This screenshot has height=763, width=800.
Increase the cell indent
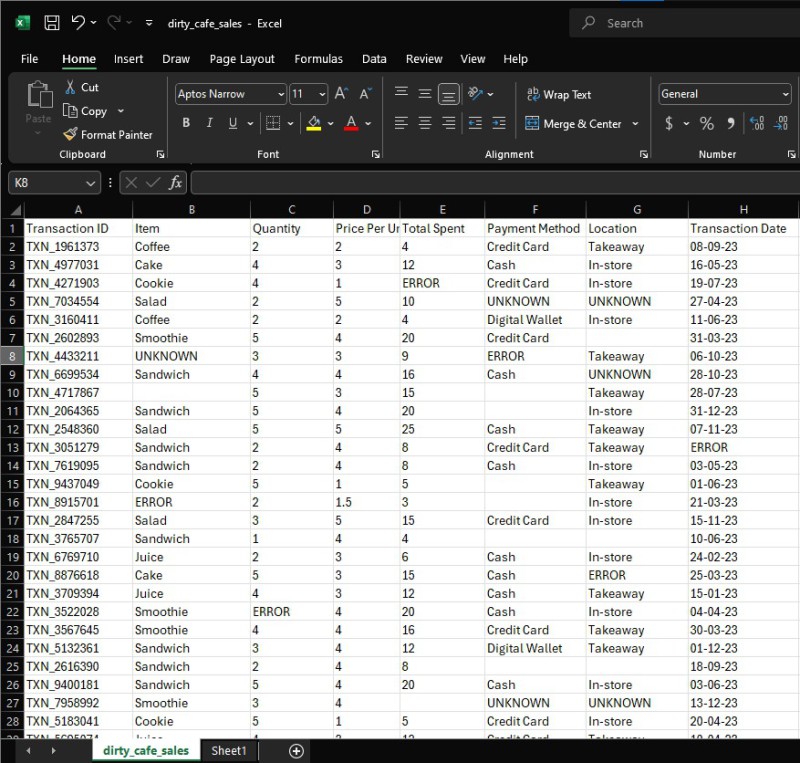click(500, 123)
